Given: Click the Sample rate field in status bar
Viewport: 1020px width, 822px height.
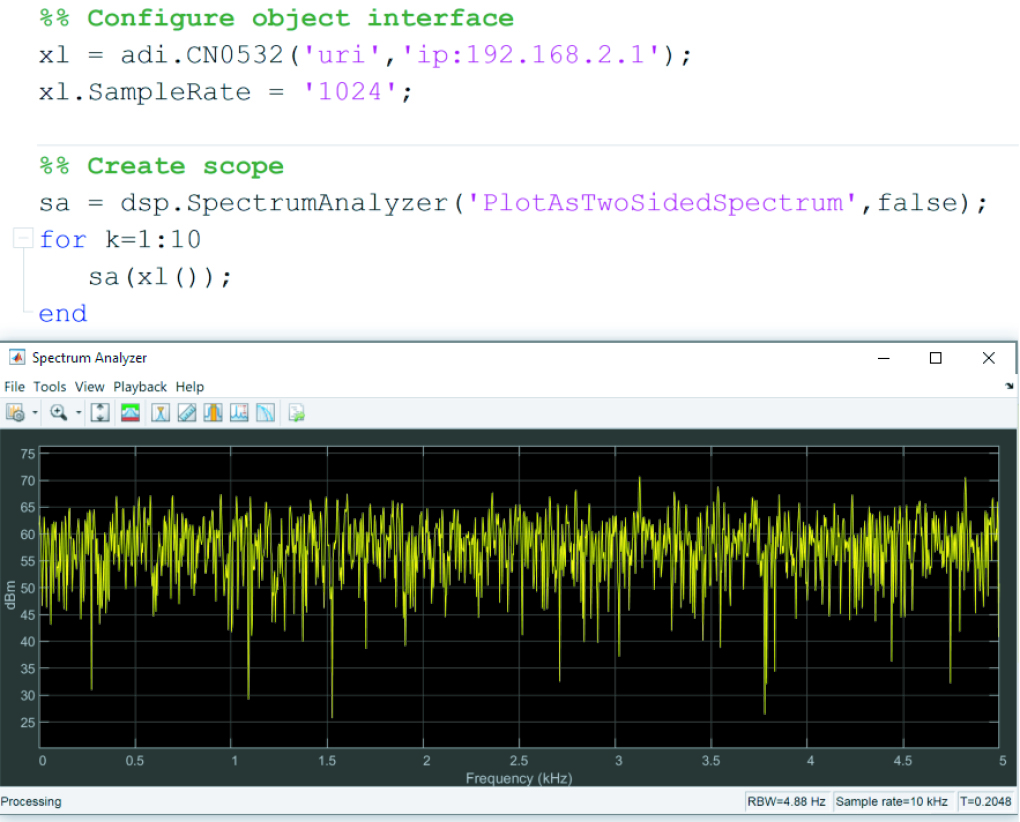Looking at the screenshot, I should click(x=891, y=801).
